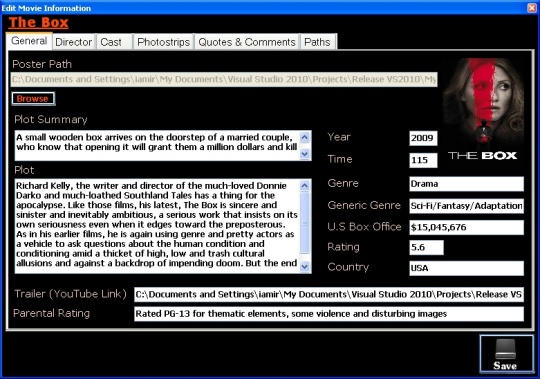Click the Year label
Image resolution: width=540 pixels, height=379 pixels.
point(339,137)
